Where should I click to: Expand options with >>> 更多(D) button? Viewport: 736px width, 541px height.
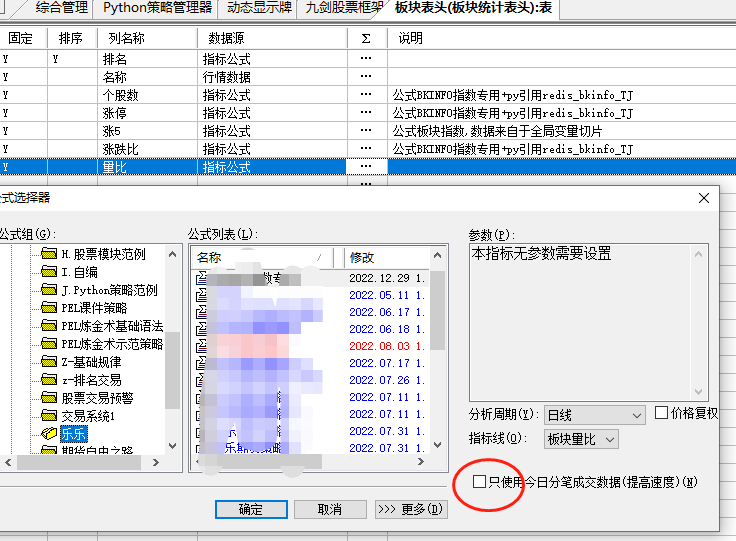(411, 509)
